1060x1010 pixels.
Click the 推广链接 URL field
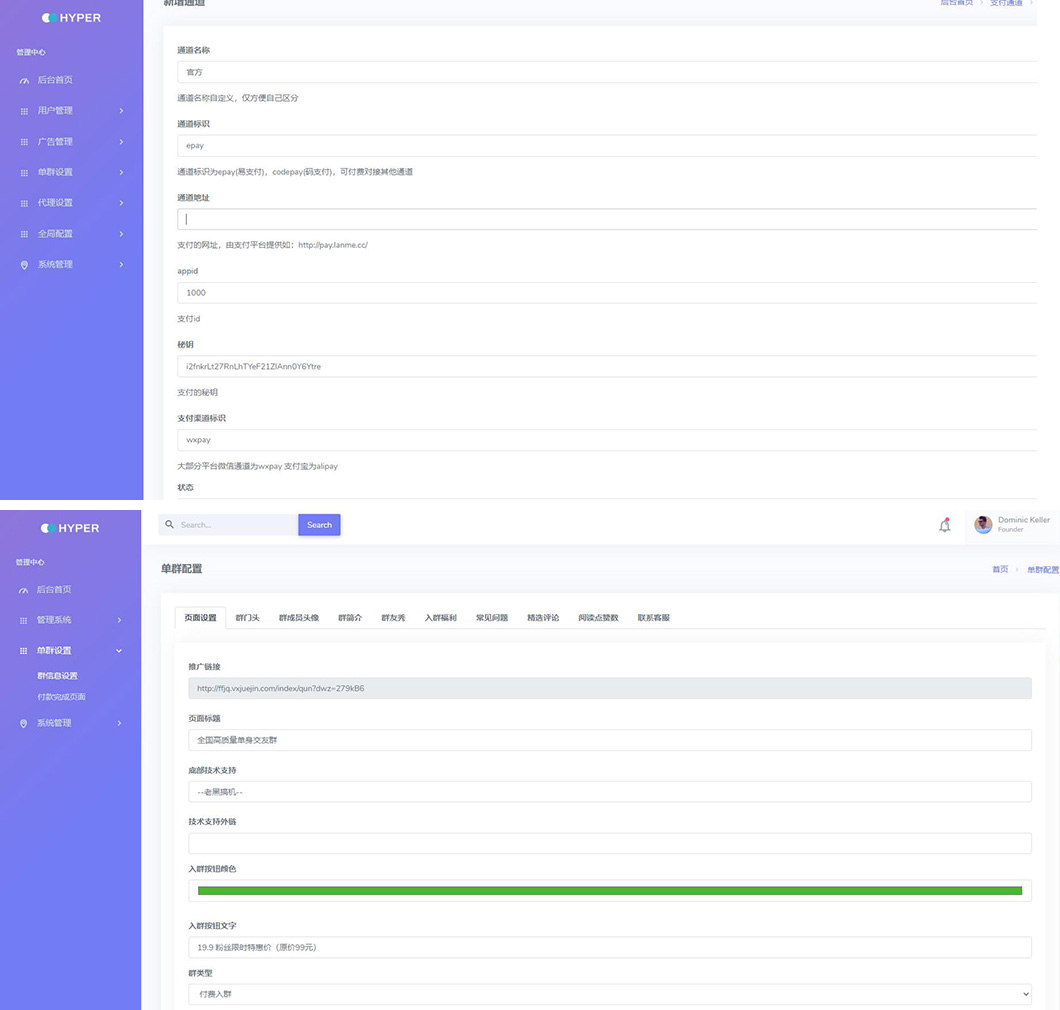610,688
